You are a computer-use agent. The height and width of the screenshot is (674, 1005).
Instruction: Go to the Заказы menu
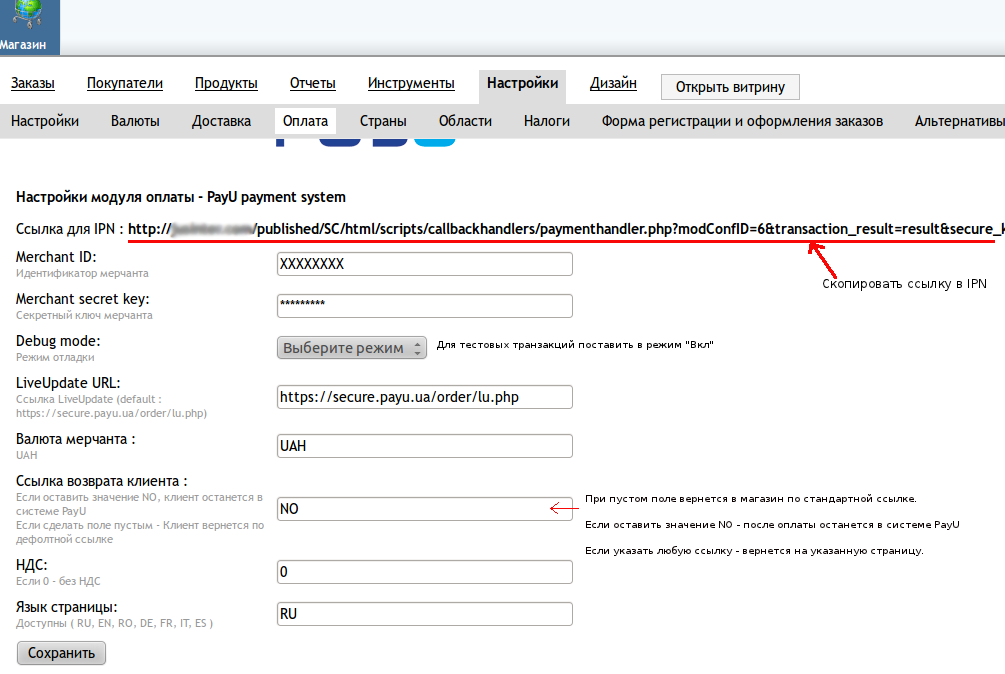33,83
